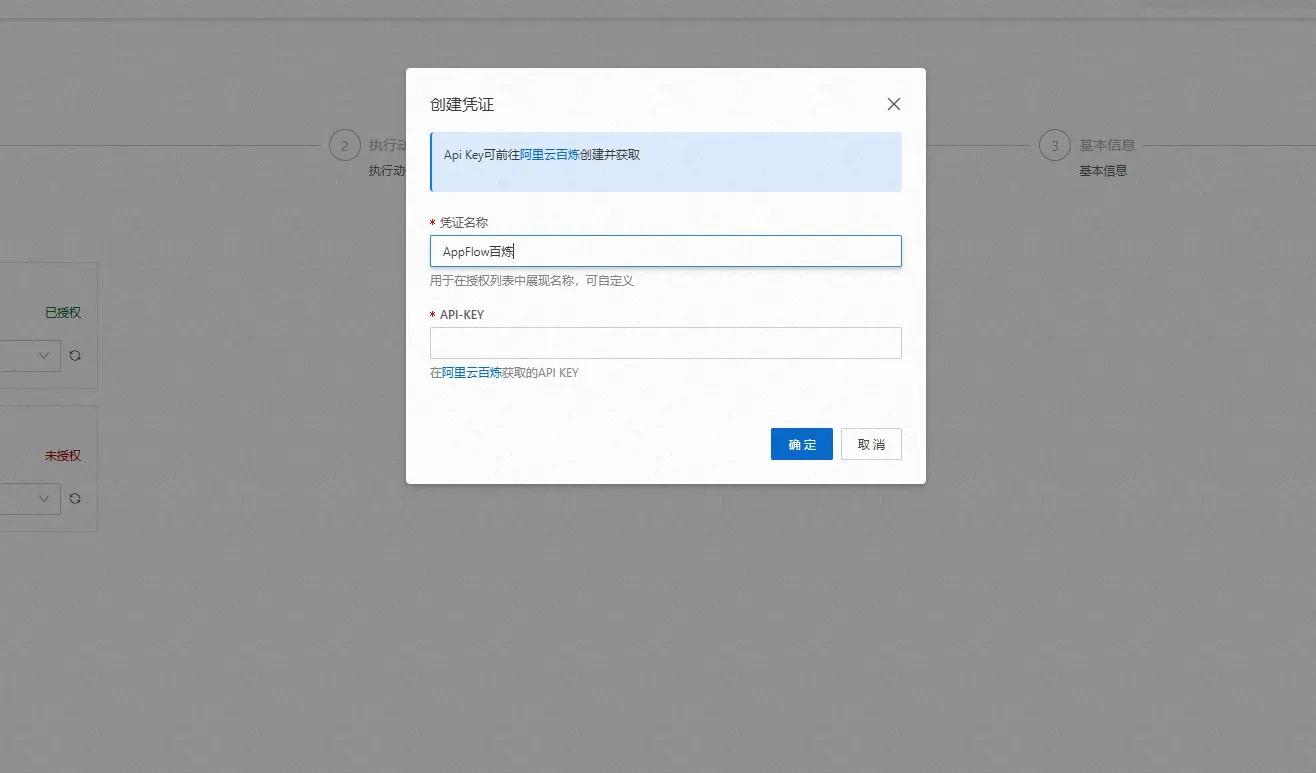The image size is (1316, 773).
Task: Click refresh icon beside 未授权 dropdown
Action: [x=75, y=498]
